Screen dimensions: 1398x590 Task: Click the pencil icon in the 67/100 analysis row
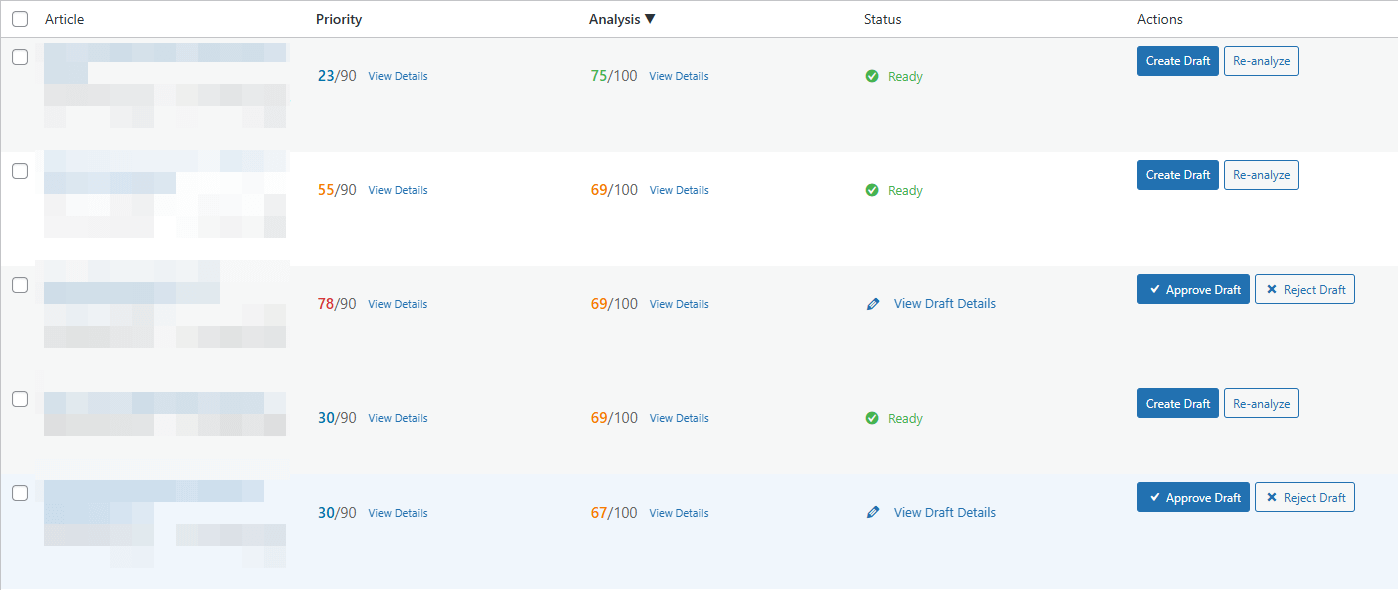pos(873,513)
